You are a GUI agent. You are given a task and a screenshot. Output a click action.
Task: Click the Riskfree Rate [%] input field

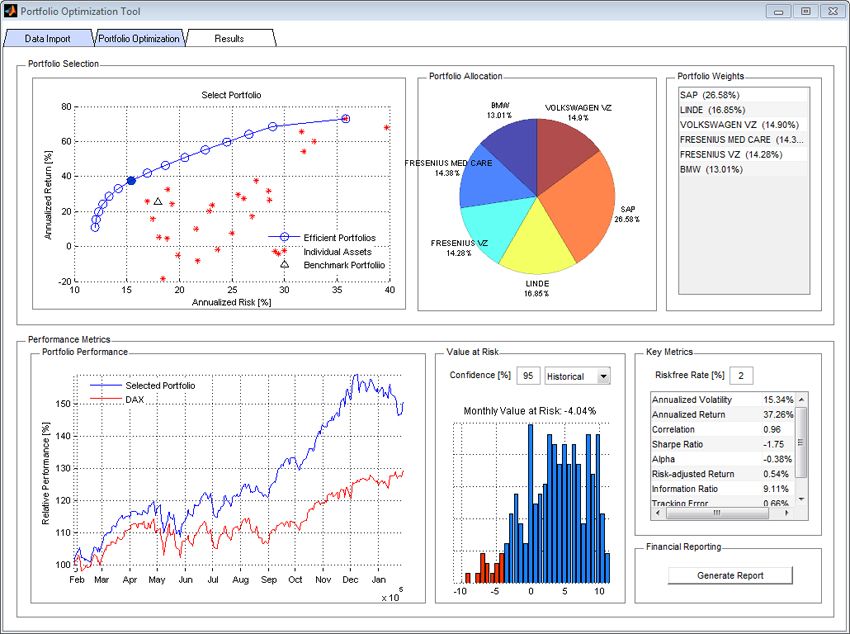742,375
